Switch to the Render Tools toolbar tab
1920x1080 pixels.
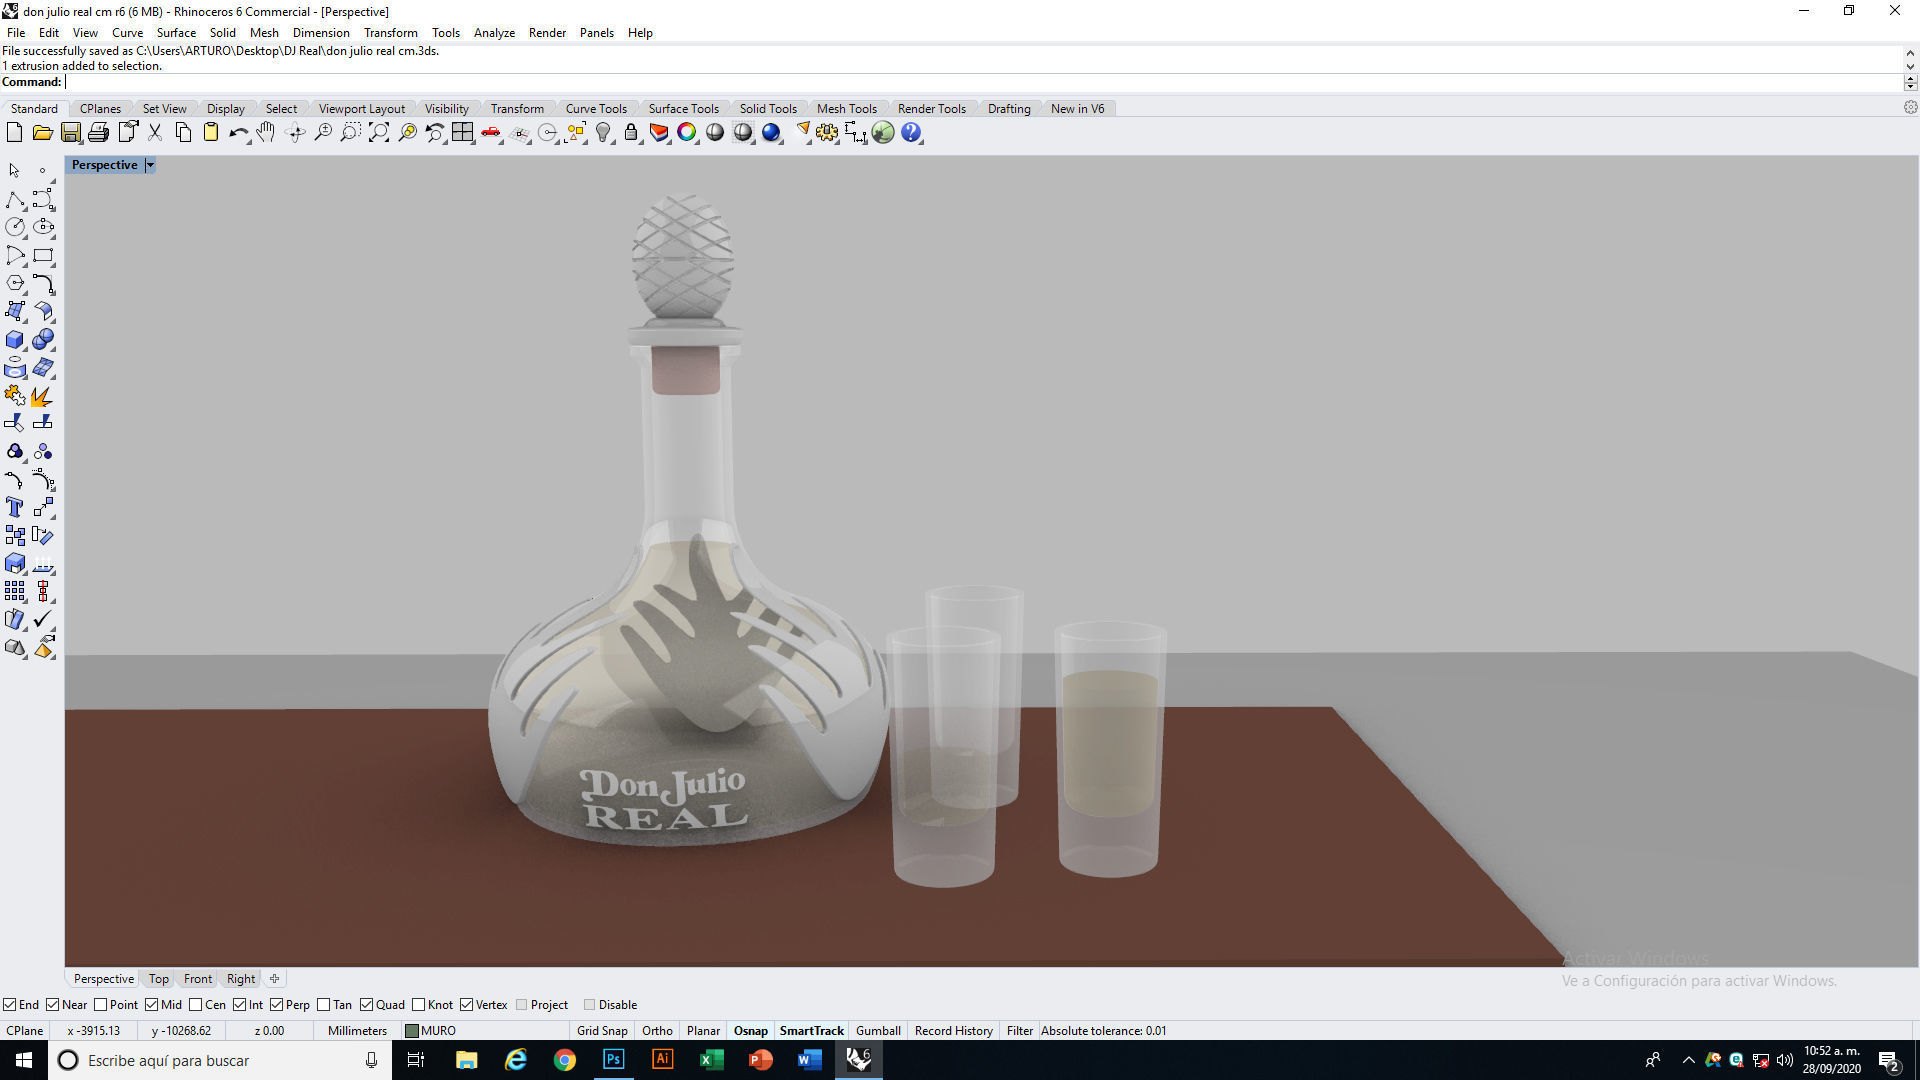pos(931,109)
